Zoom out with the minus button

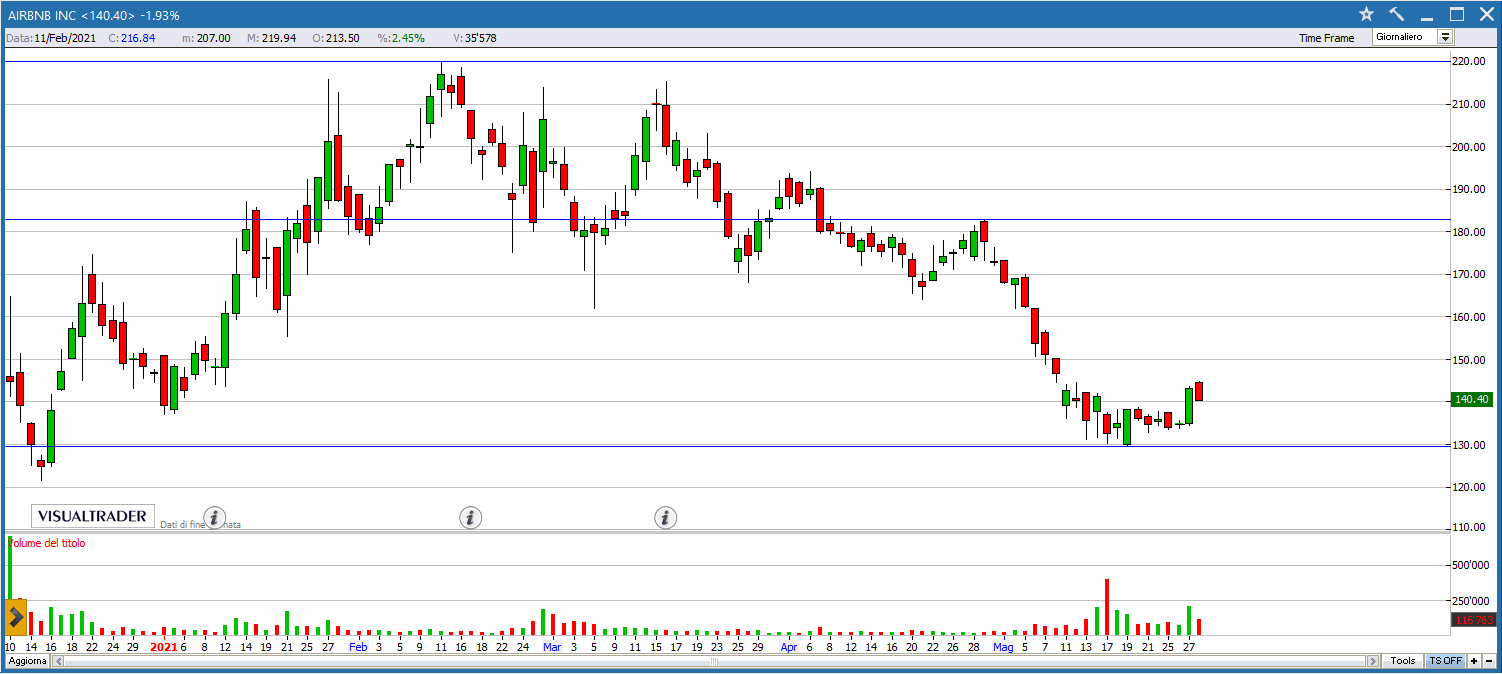(1489, 661)
